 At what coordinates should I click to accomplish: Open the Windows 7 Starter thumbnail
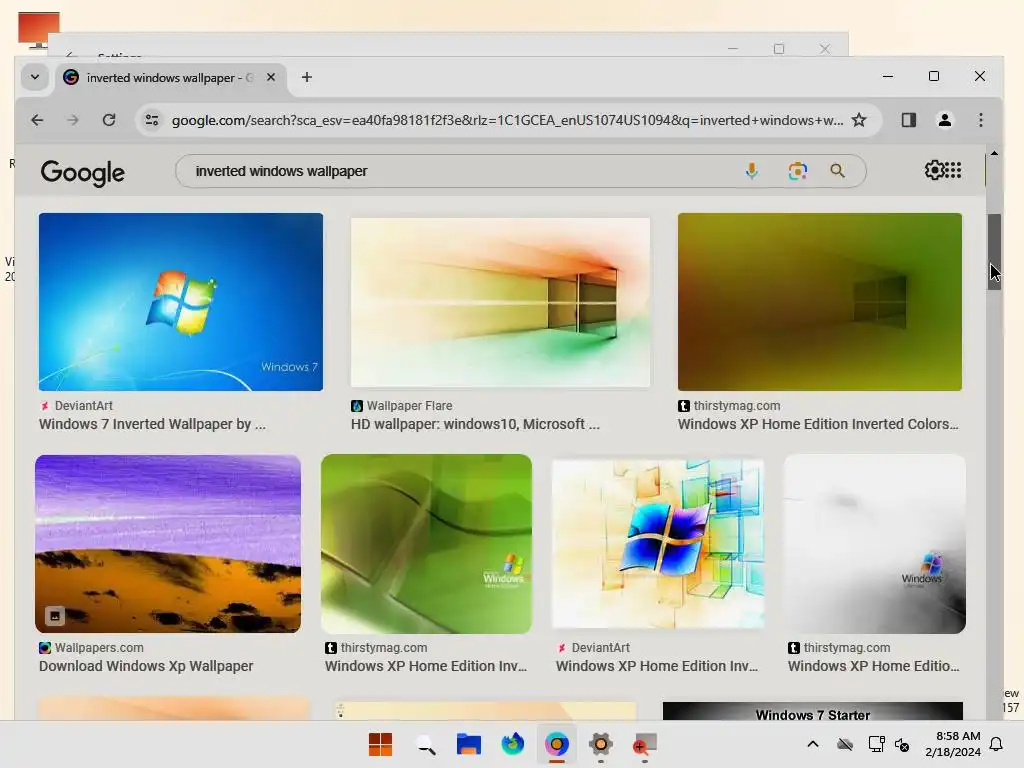[x=812, y=711]
